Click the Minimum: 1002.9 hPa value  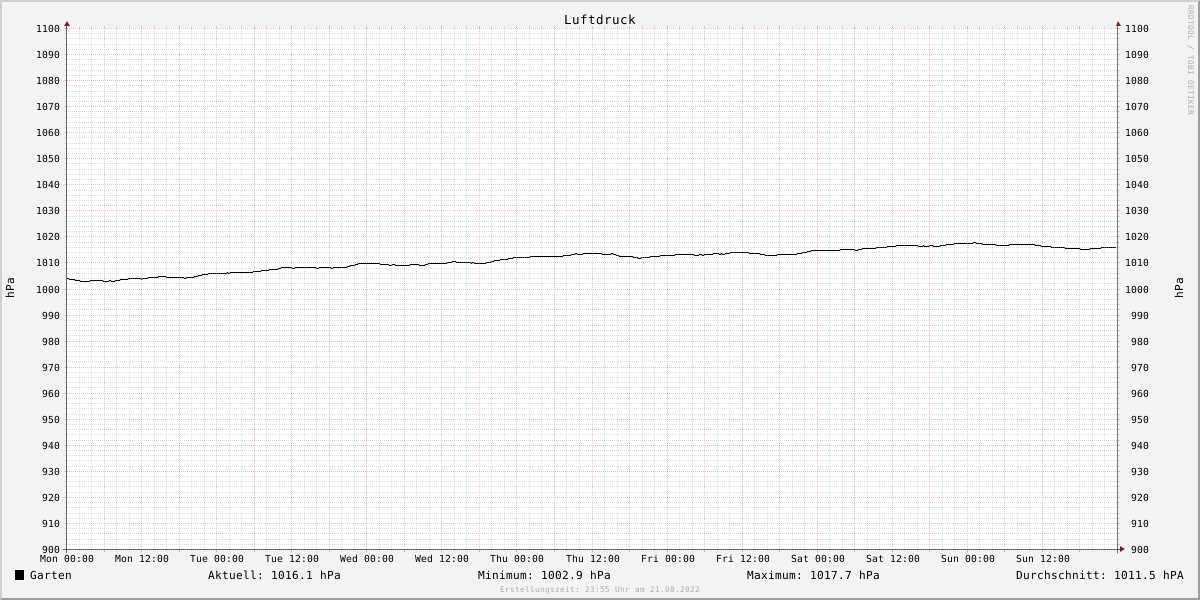point(544,575)
